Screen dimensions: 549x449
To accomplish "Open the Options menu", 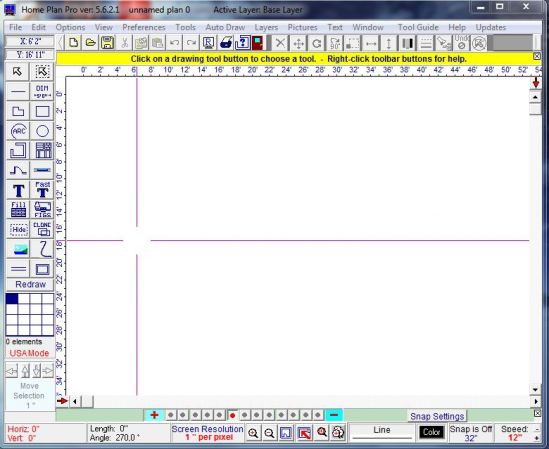I will tap(70, 27).
